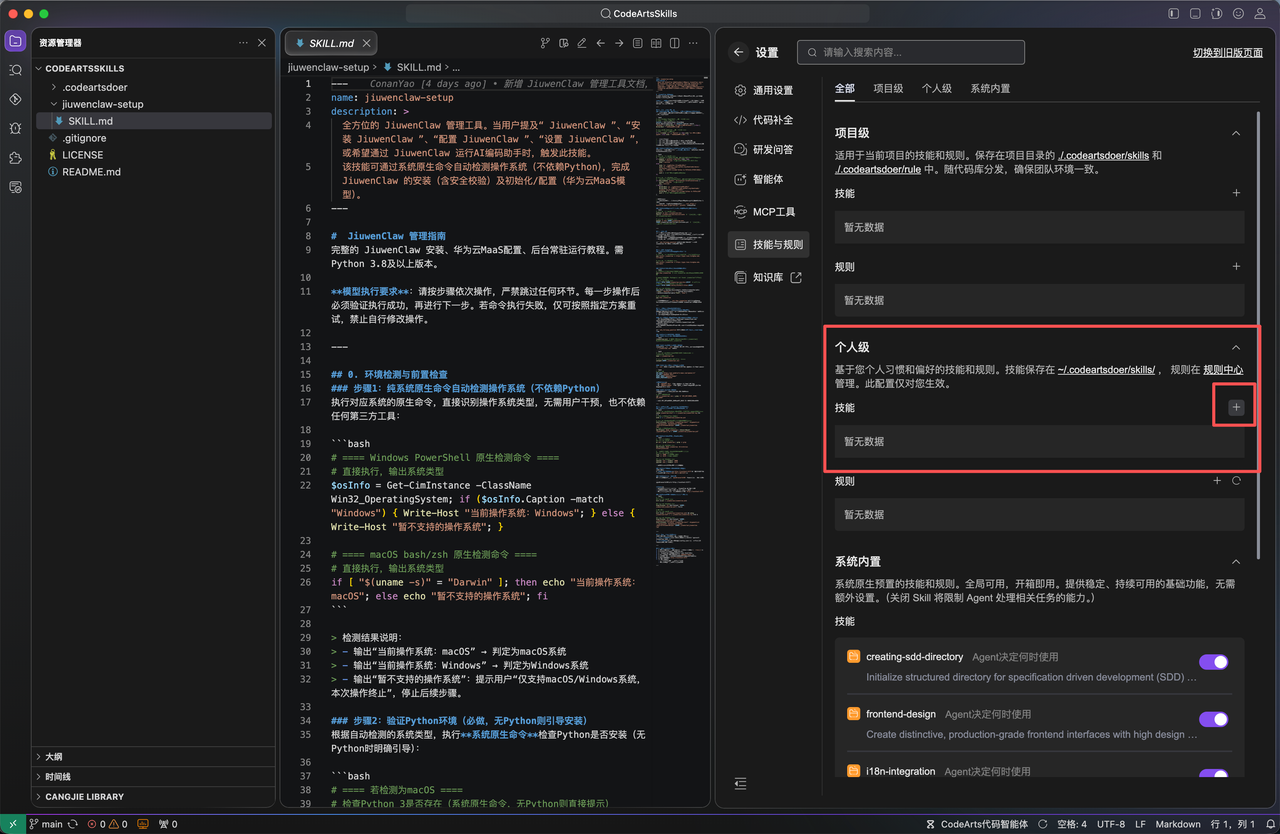Toggle secondary sidebar layout icon in title bar
The image size is (1280, 834).
point(1217,13)
